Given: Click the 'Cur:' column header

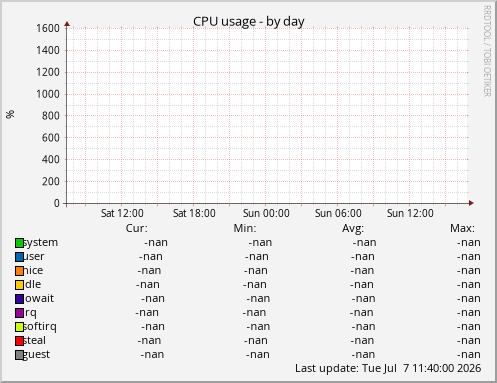Looking at the screenshot, I should 137,229.
